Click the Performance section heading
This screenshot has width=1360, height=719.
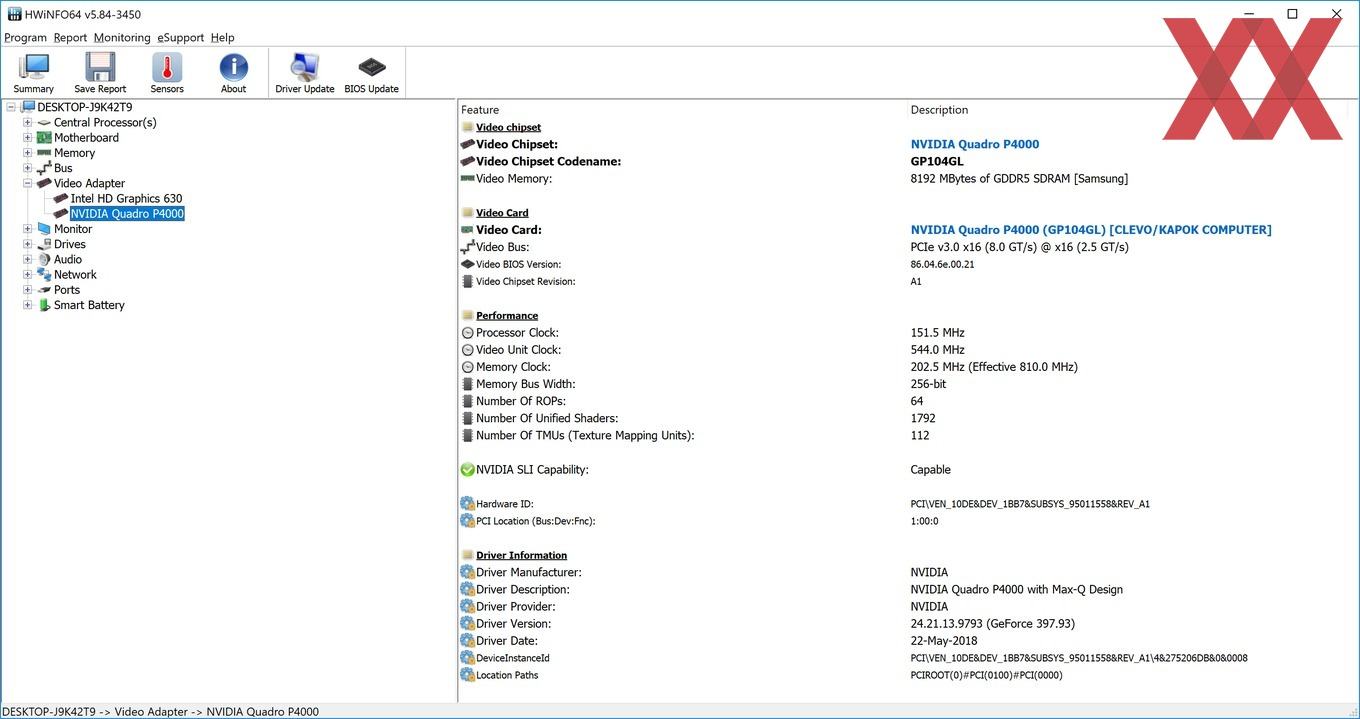tap(507, 316)
